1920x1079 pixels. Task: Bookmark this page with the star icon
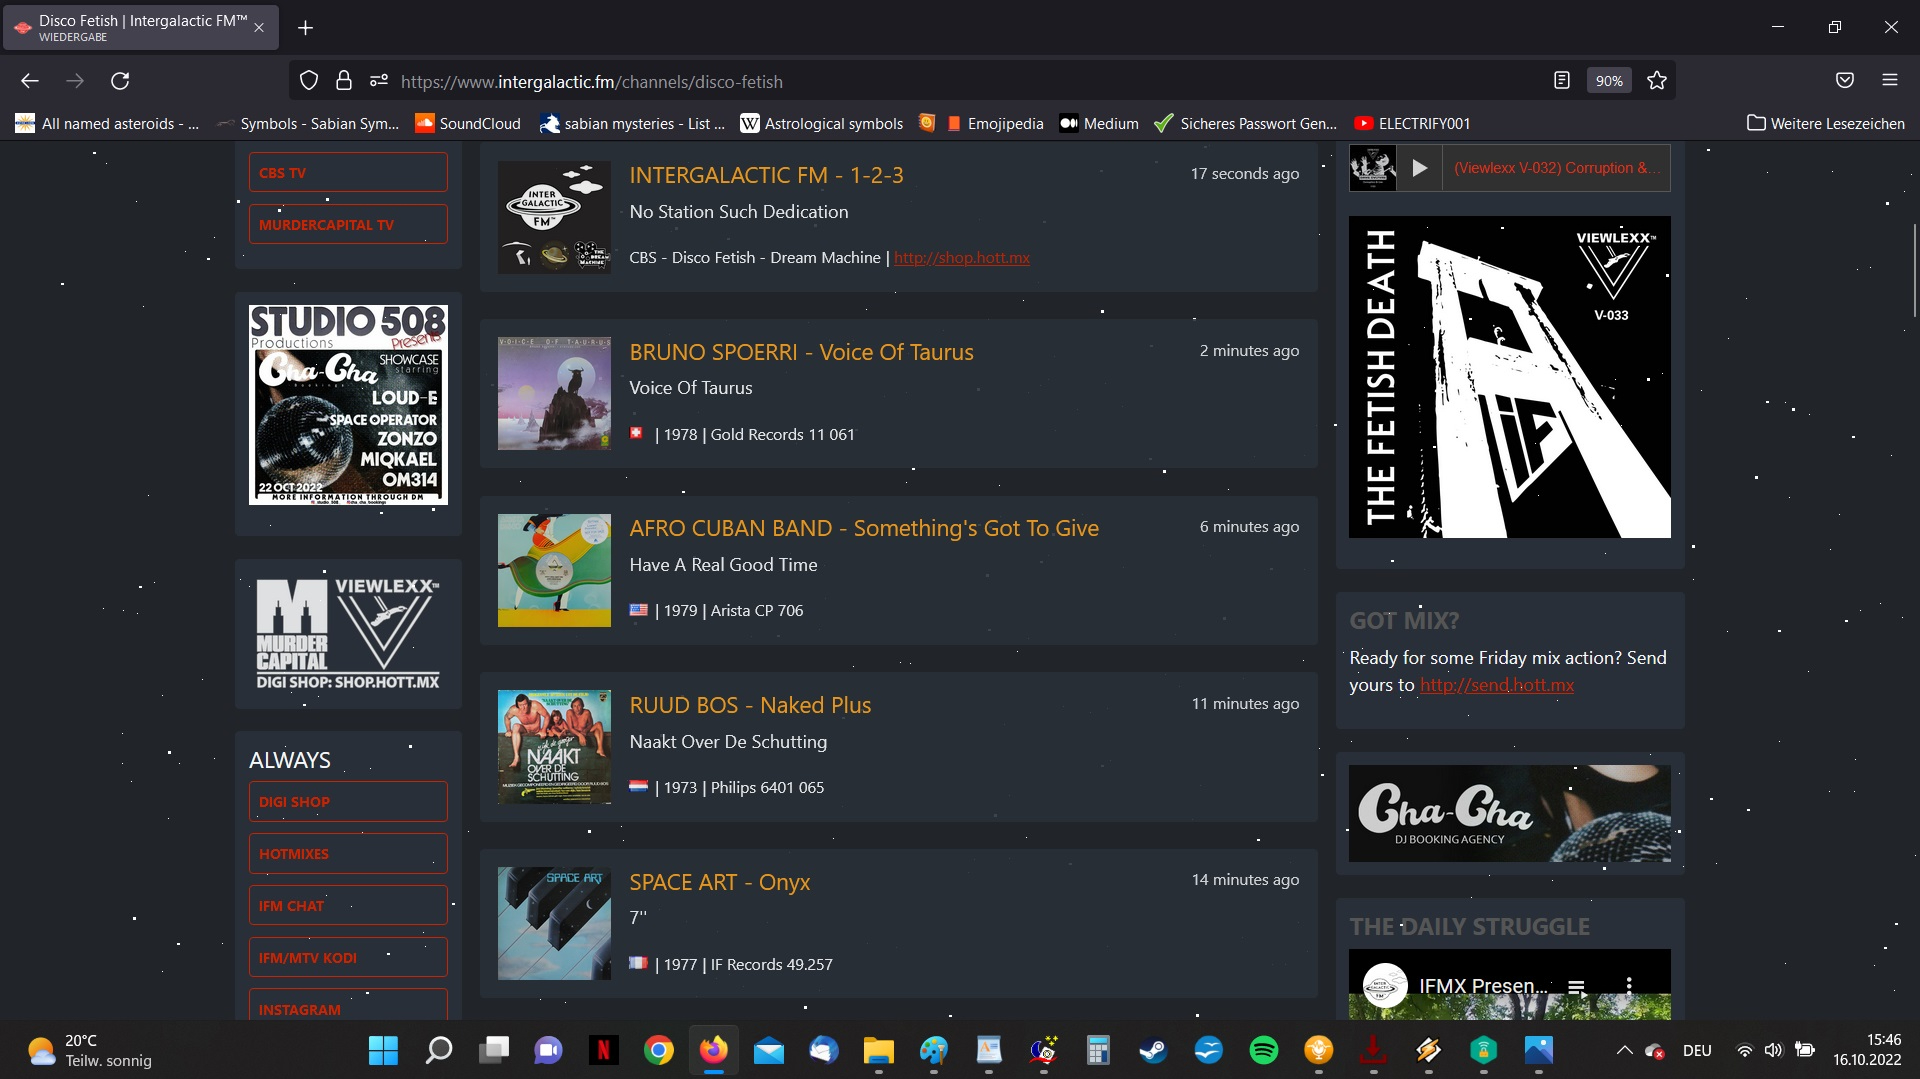[1657, 81]
